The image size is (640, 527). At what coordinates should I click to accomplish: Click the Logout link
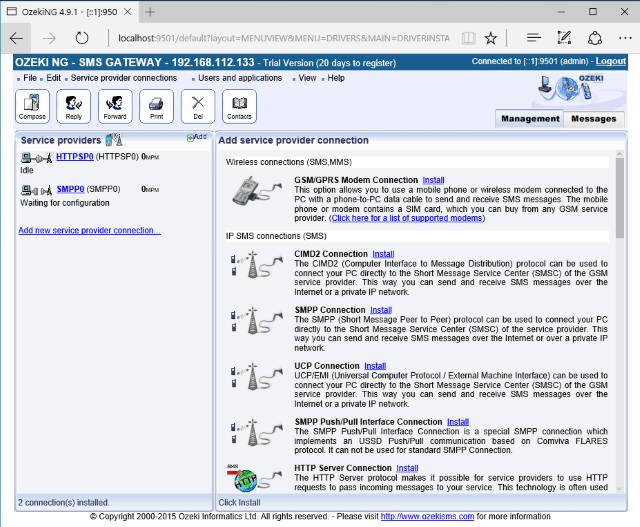click(611, 61)
